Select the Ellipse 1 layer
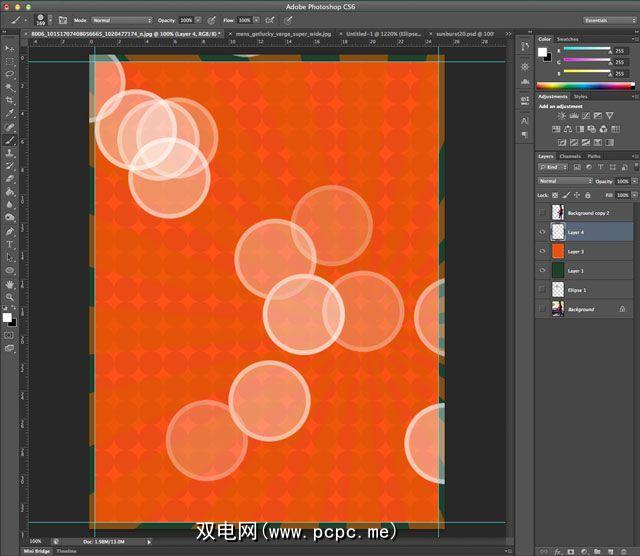 tap(580, 290)
